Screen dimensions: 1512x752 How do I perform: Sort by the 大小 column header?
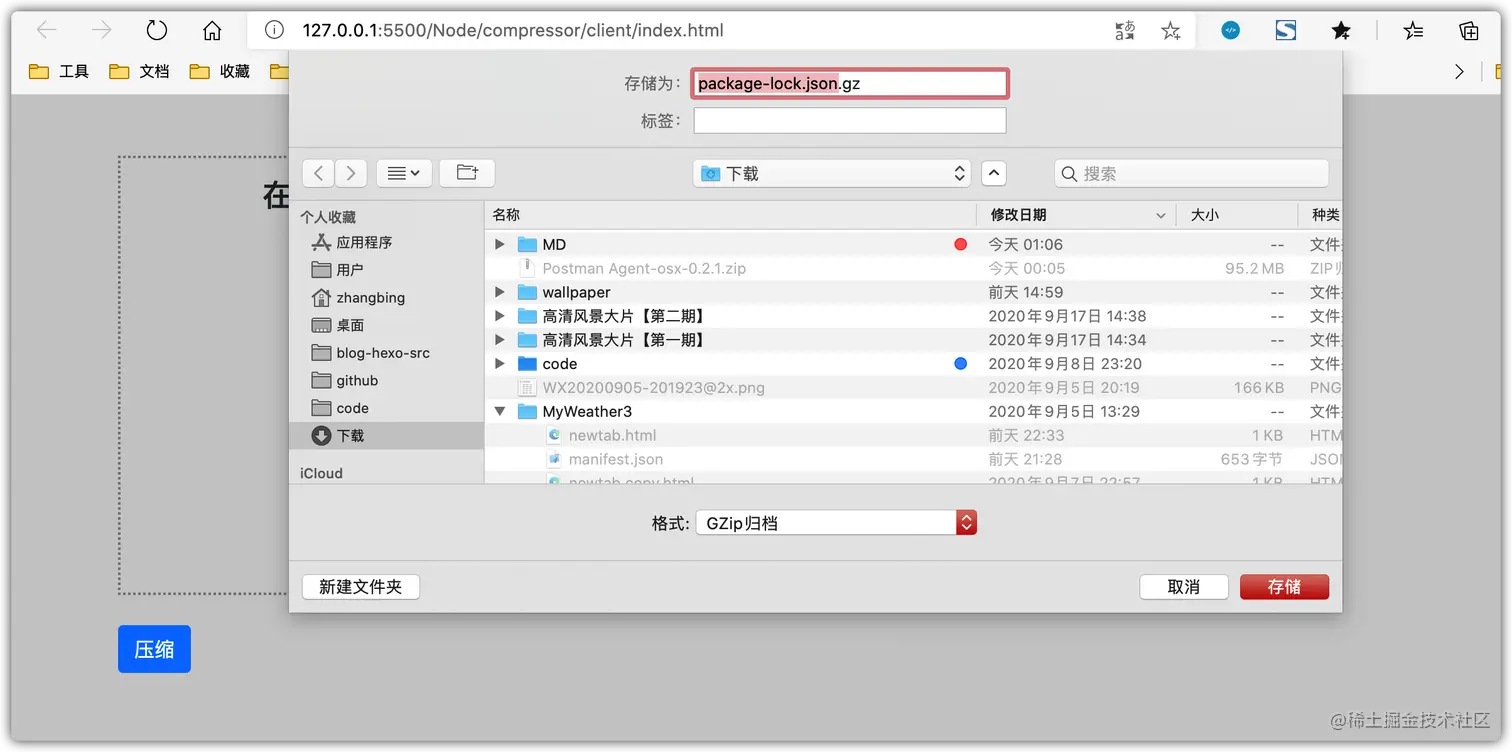tap(1238, 215)
